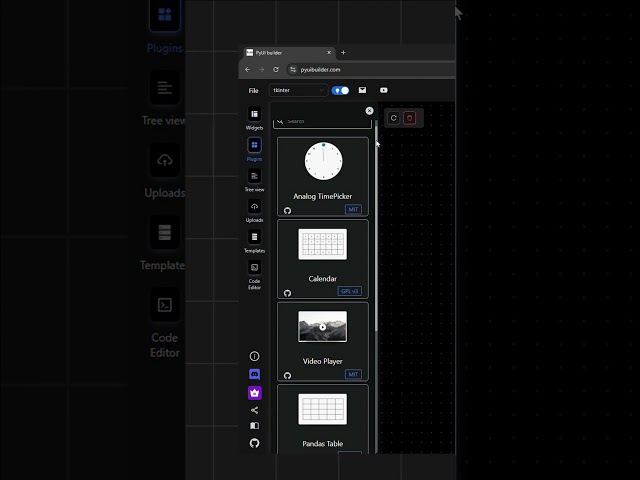The height and width of the screenshot is (480, 640).
Task: Open GitHub link on Calendar card
Action: [x=287, y=293]
